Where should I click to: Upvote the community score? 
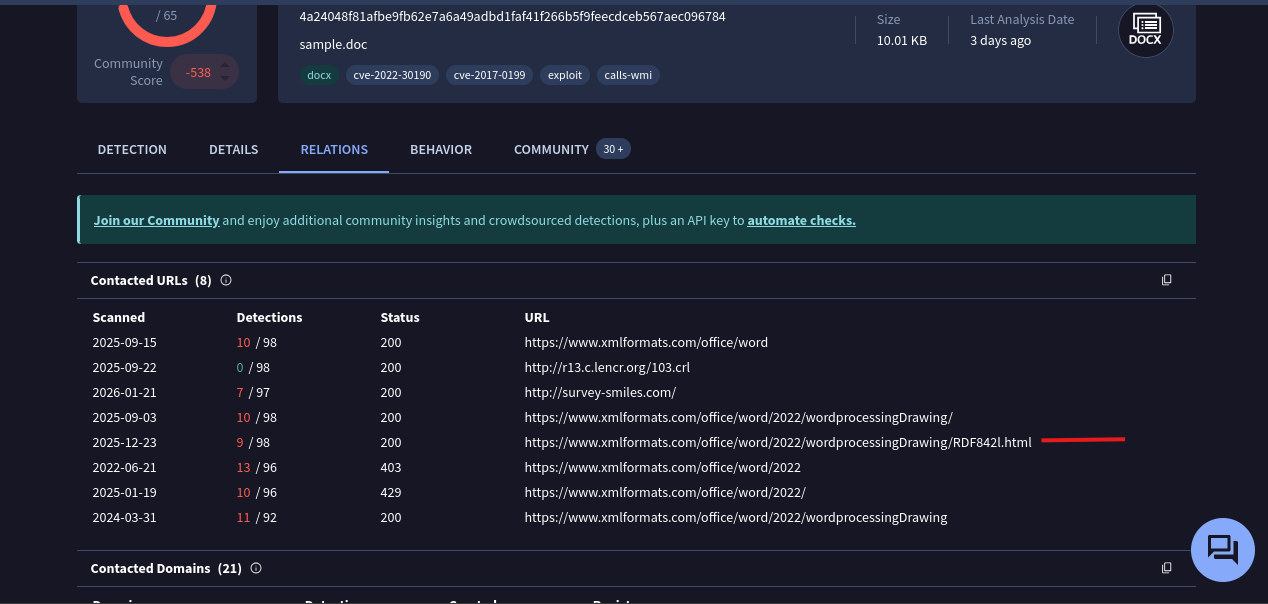(226, 65)
